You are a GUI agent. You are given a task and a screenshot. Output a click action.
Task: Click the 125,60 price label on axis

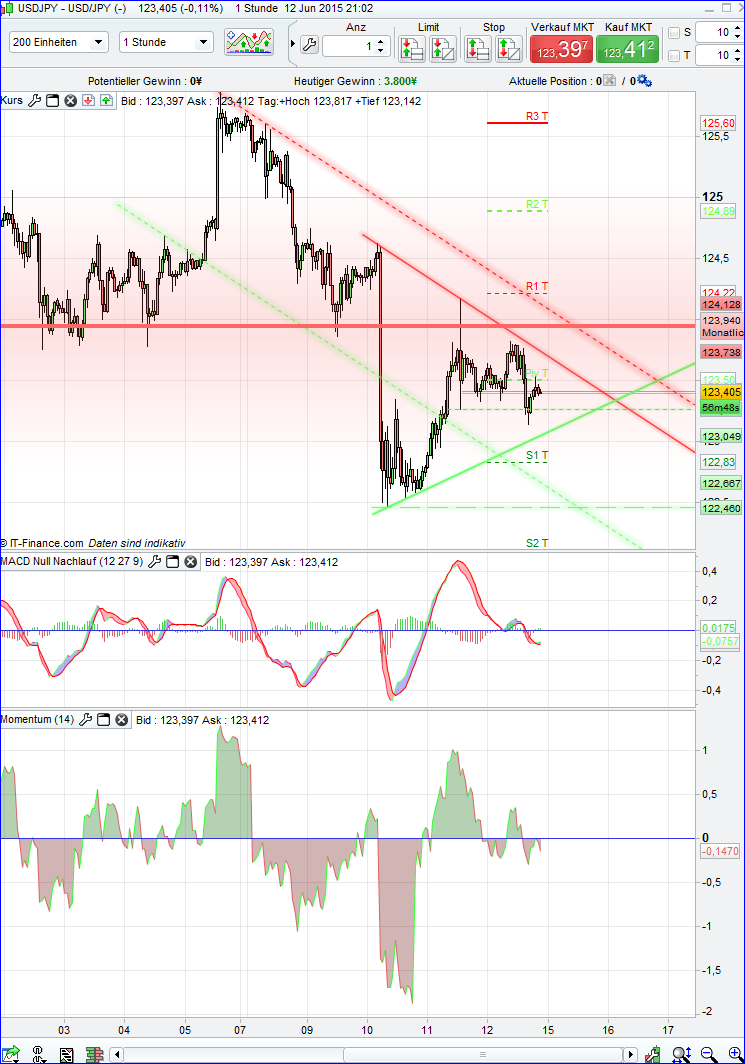(719, 123)
